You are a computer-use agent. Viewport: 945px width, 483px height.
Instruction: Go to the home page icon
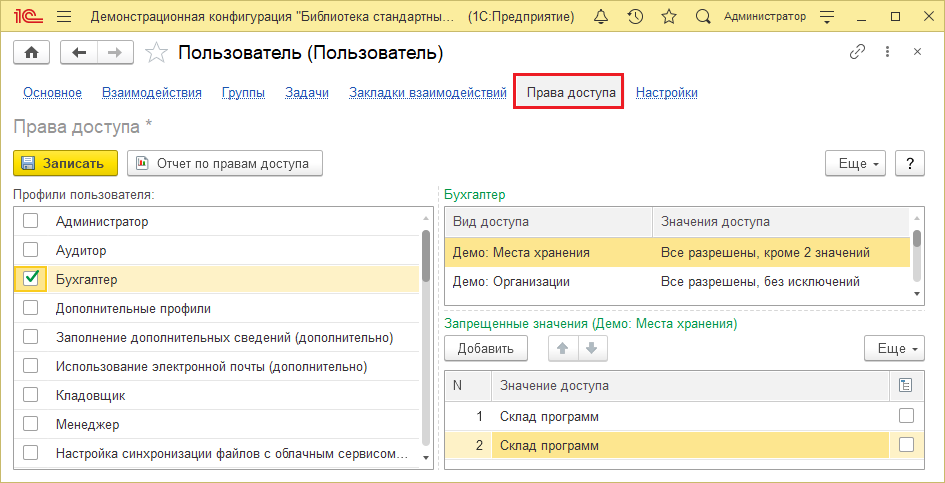[31, 53]
